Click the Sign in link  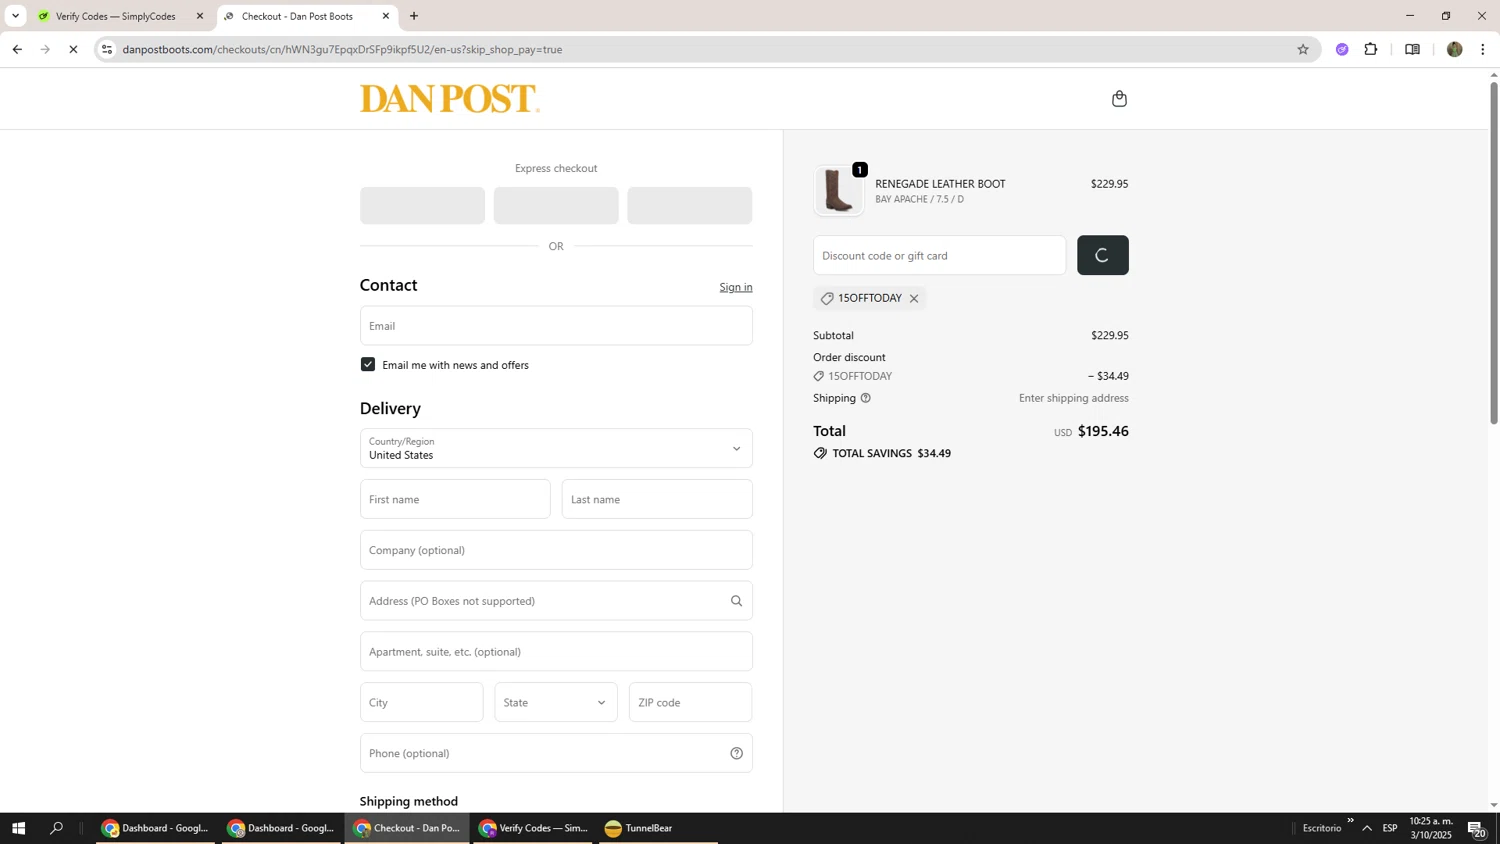(736, 287)
